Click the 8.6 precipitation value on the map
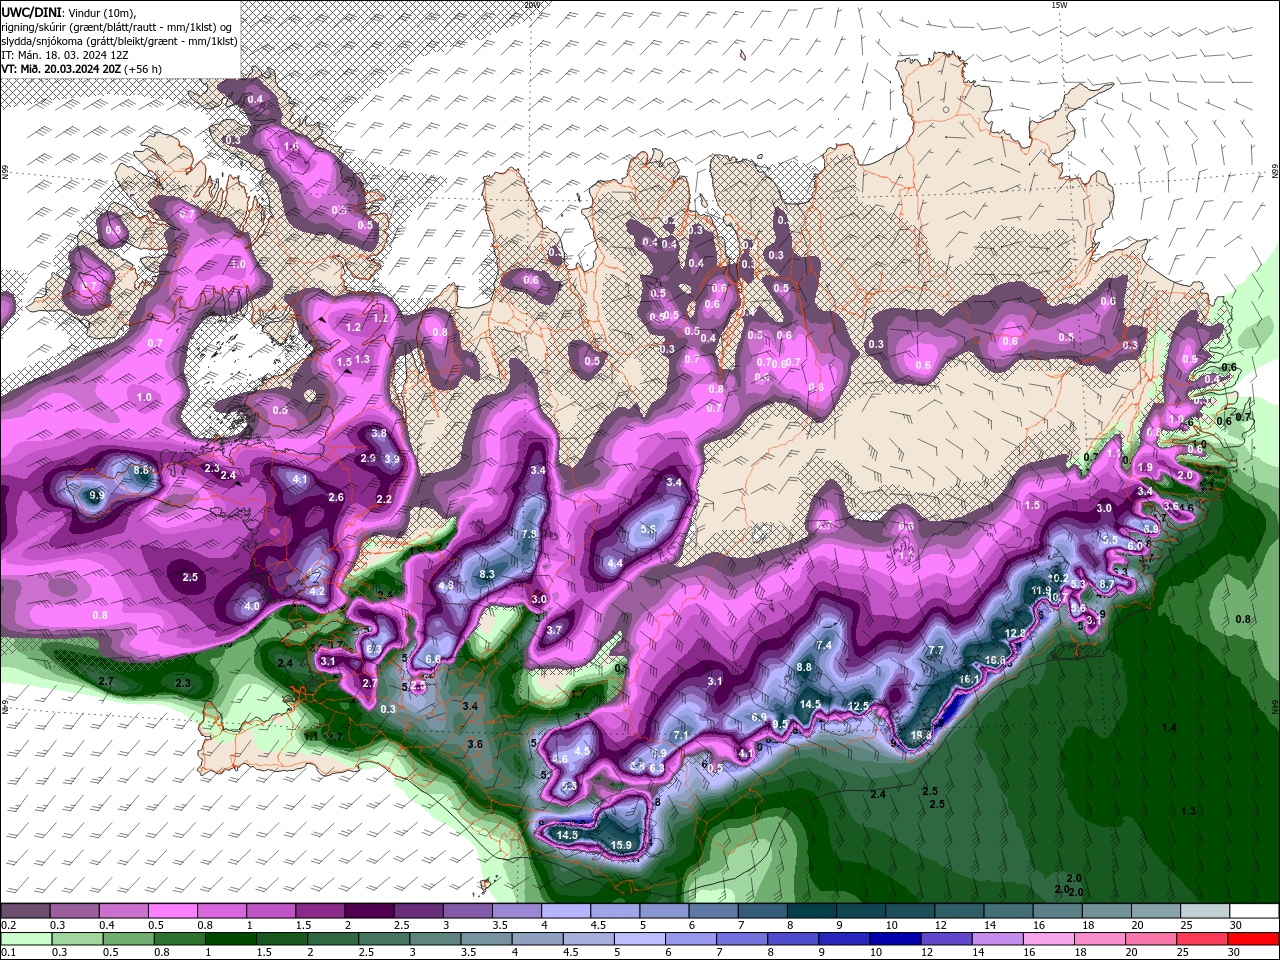 pos(141,470)
